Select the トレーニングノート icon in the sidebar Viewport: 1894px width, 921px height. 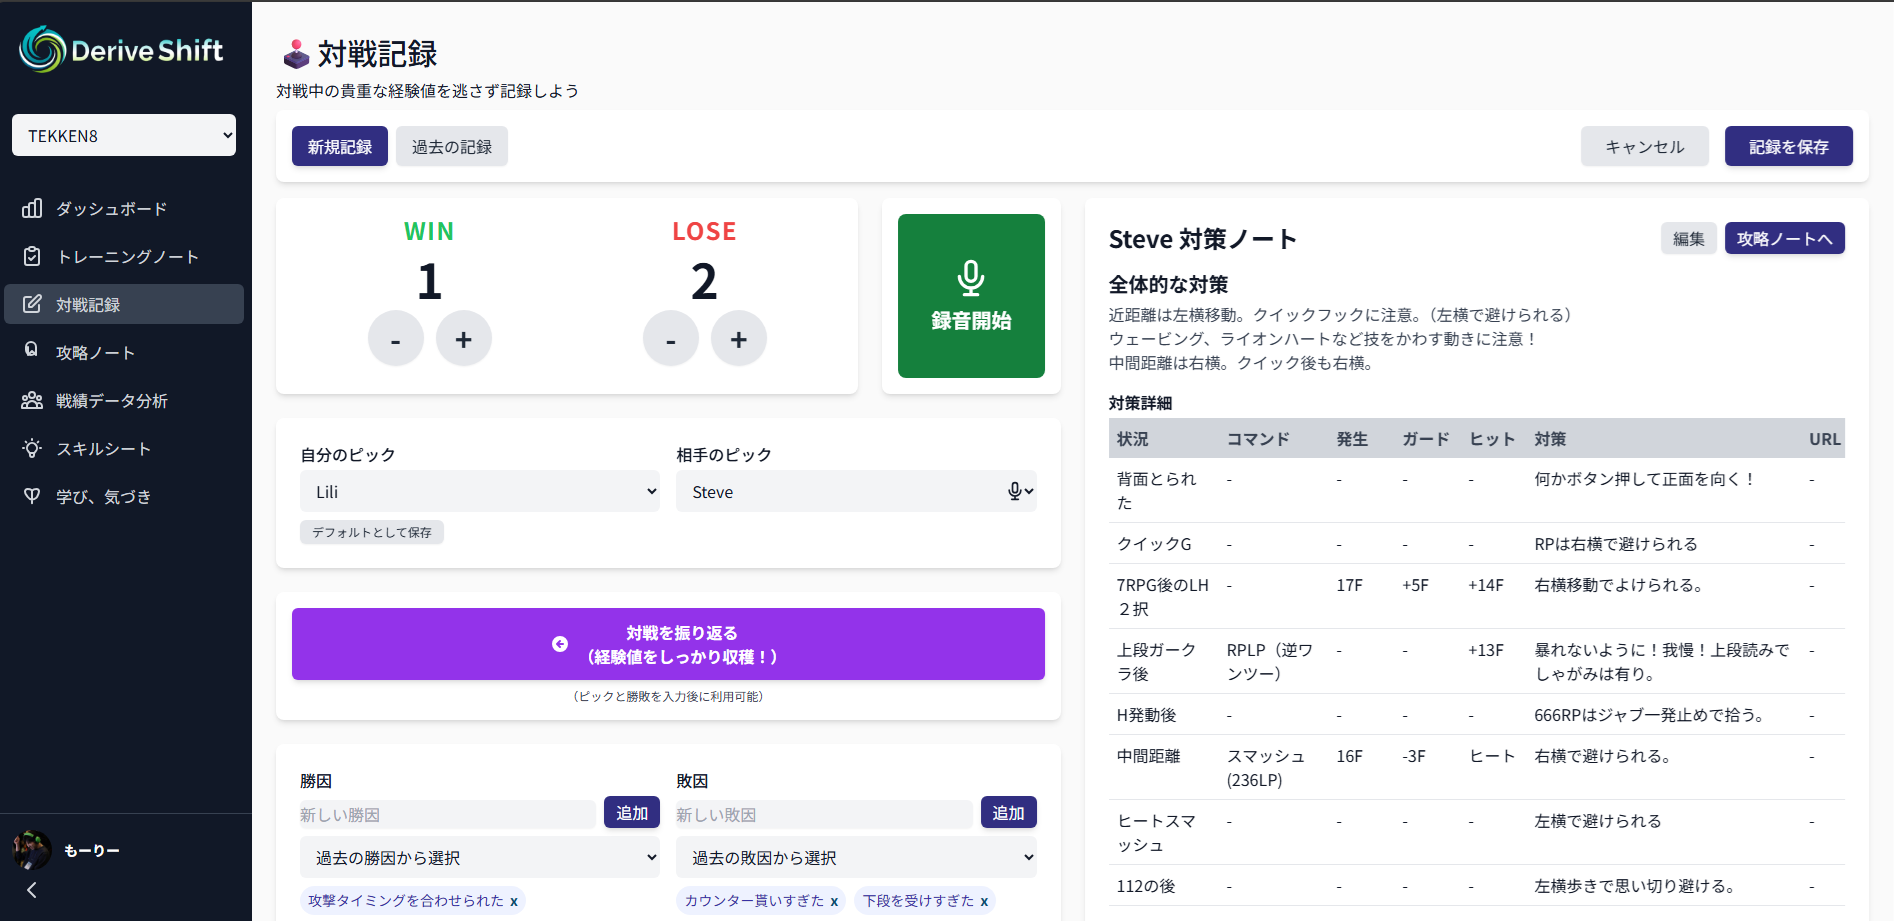point(33,256)
